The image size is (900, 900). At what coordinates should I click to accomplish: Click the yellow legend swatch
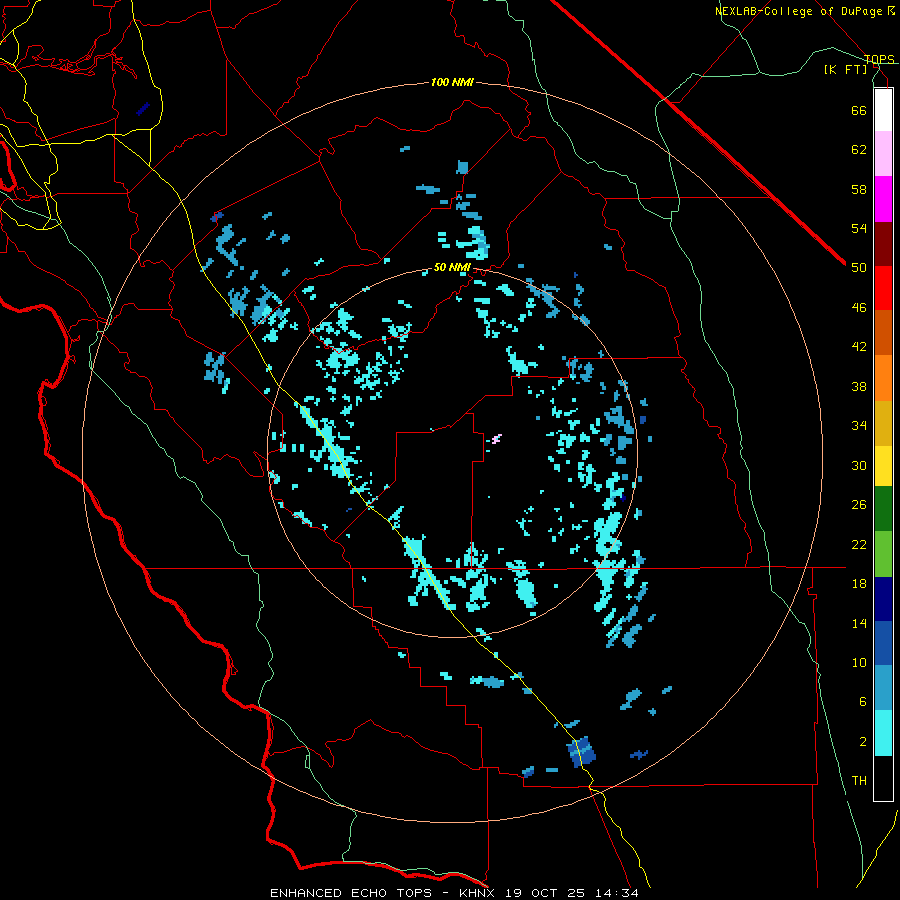pyautogui.click(x=883, y=466)
